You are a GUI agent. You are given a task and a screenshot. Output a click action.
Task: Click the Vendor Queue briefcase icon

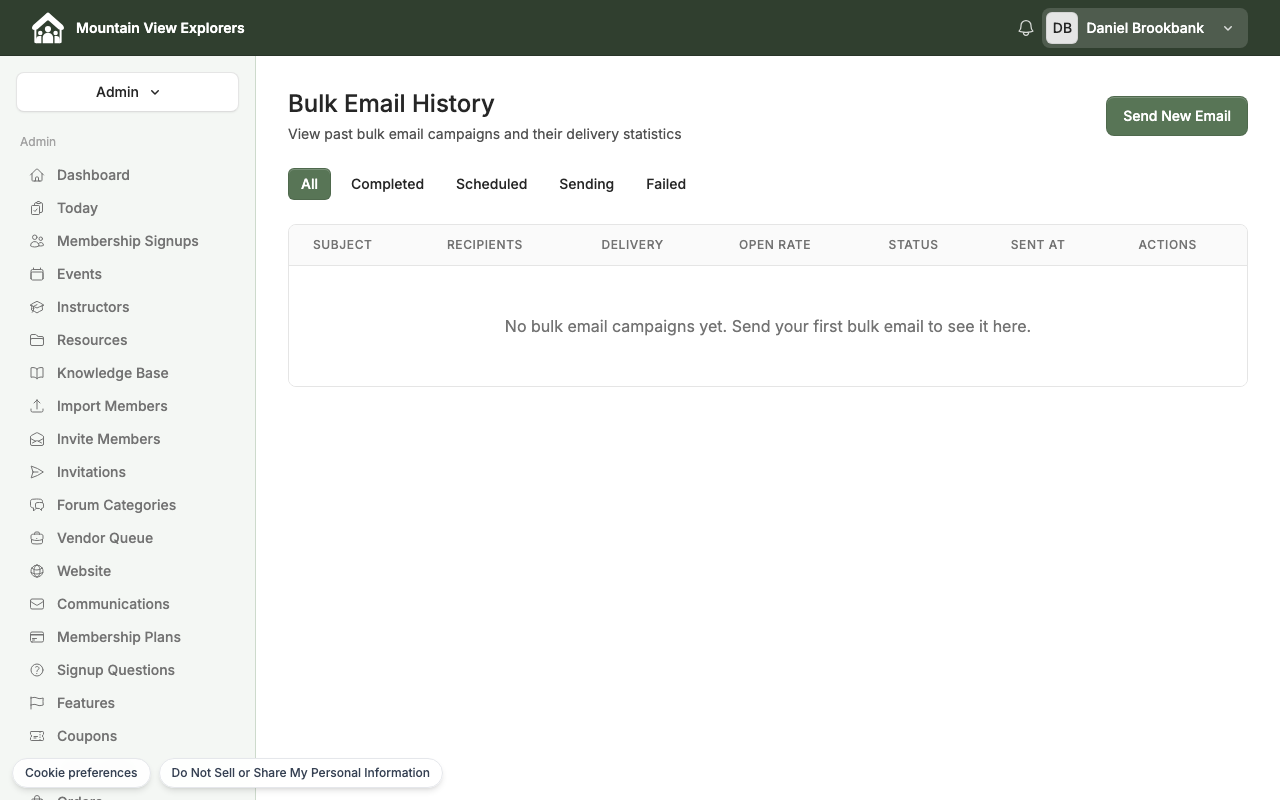[x=37, y=538]
